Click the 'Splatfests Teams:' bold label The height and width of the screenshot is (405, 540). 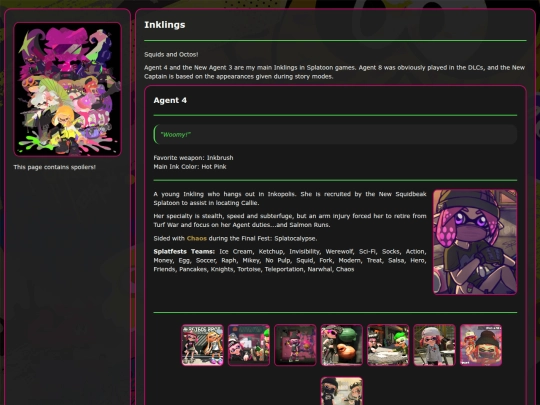(184, 251)
